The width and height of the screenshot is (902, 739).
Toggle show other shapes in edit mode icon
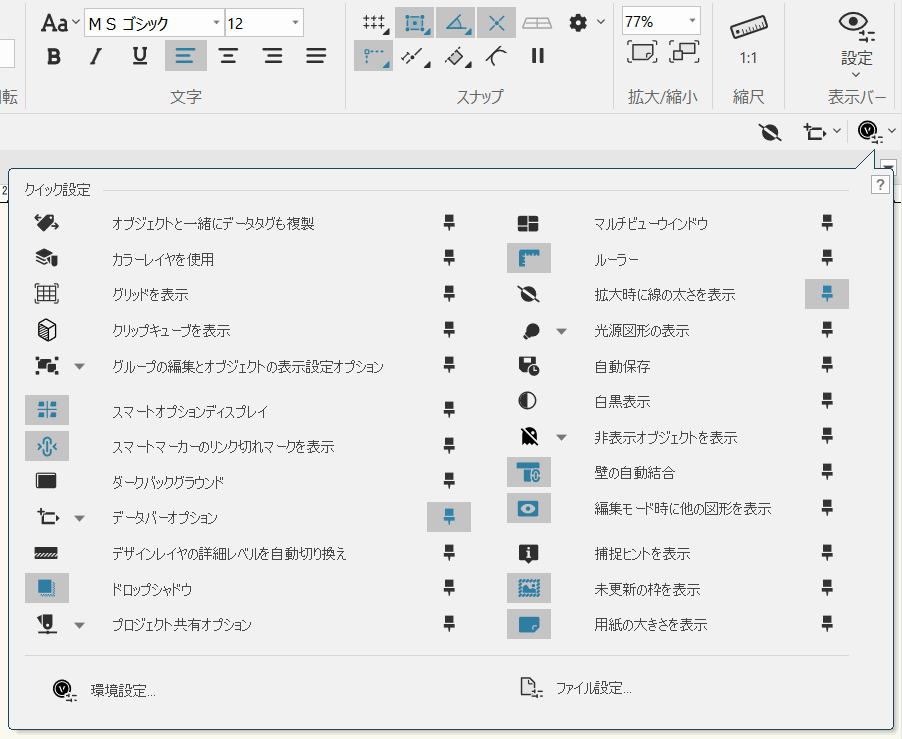[529, 508]
